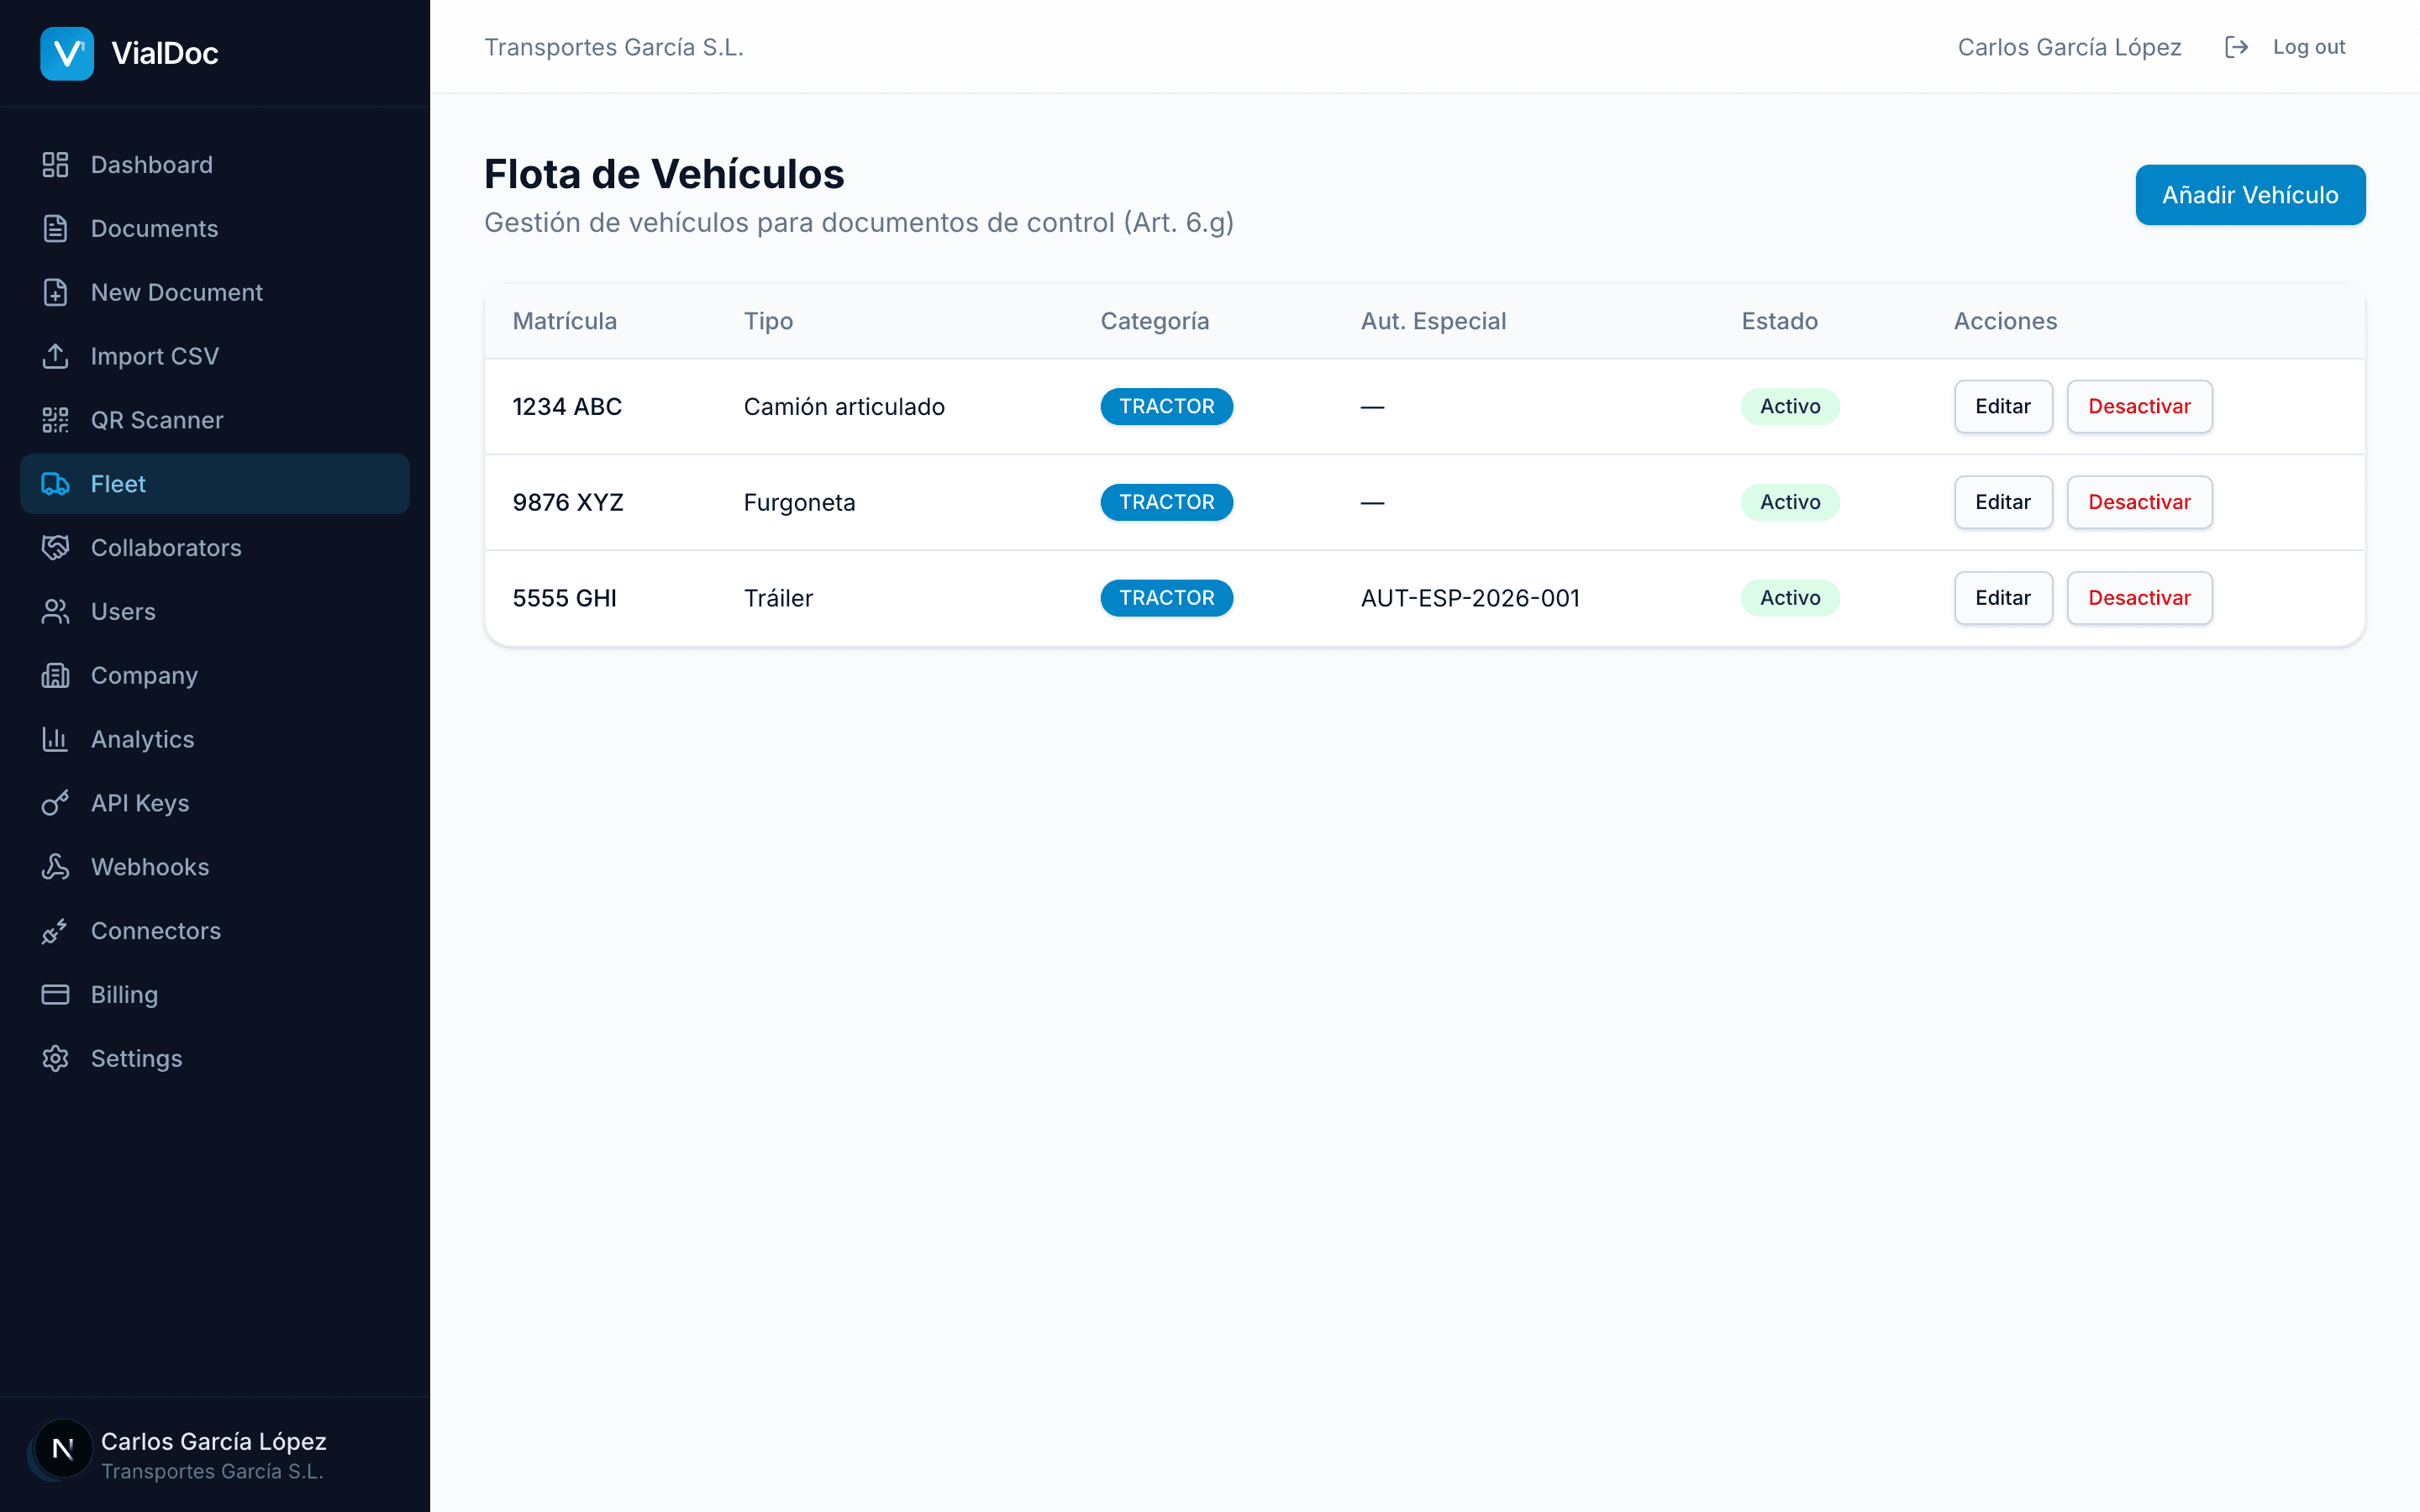This screenshot has height=1512, width=2420.
Task: Desactivar the Camión articulado row
Action: pyautogui.click(x=2139, y=406)
